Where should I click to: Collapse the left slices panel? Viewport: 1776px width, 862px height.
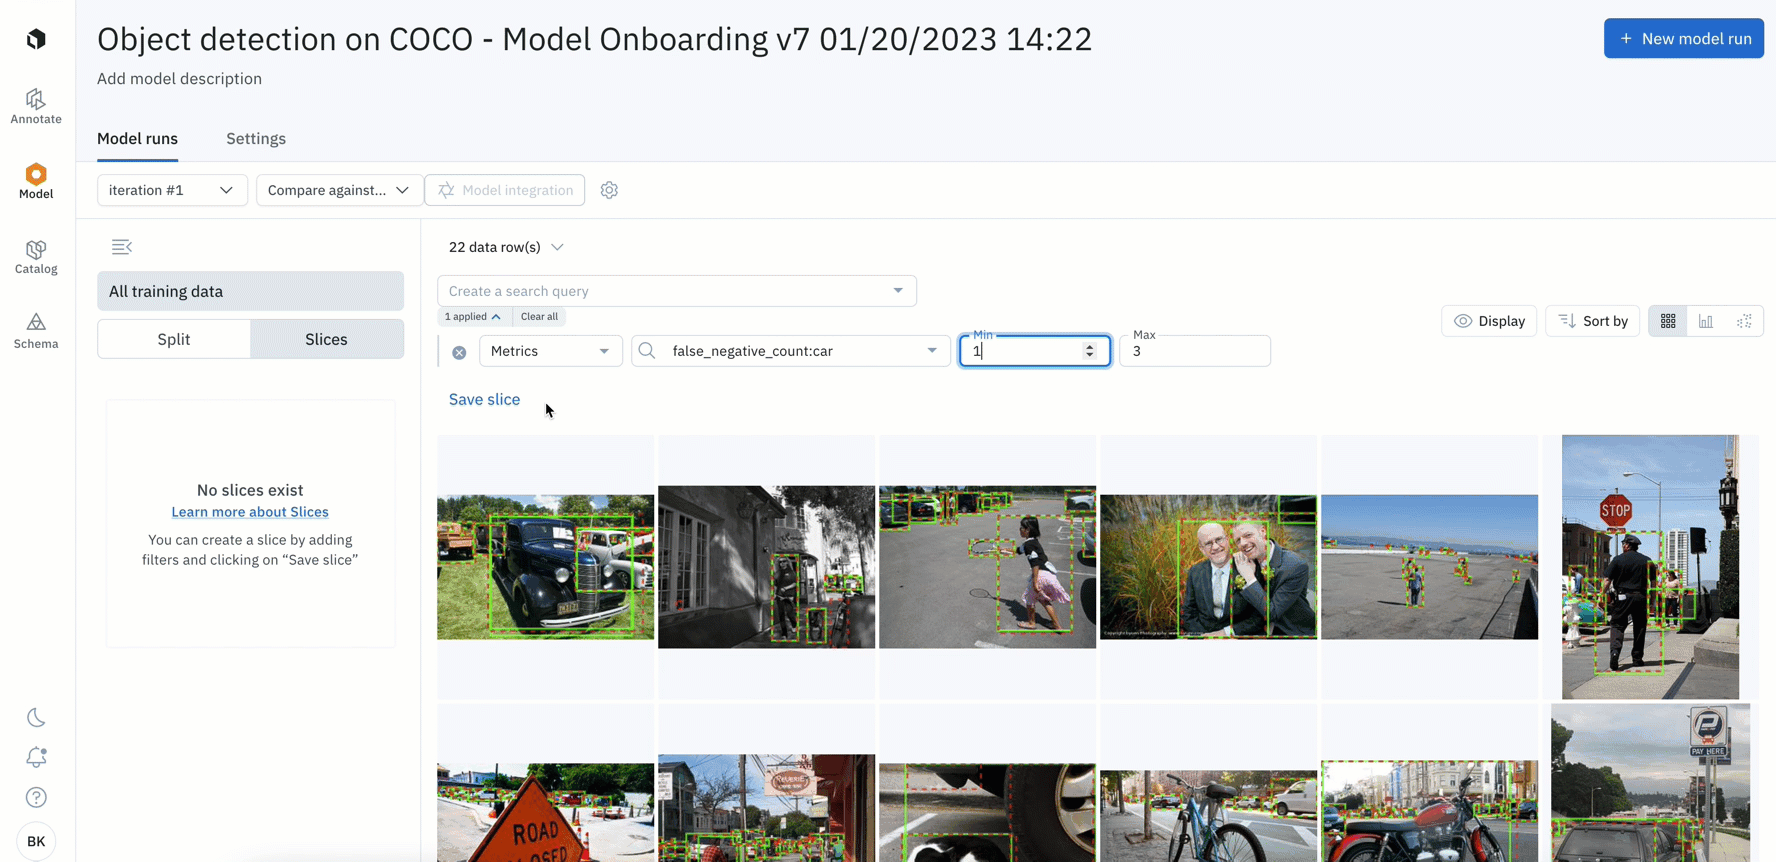pyautogui.click(x=121, y=247)
